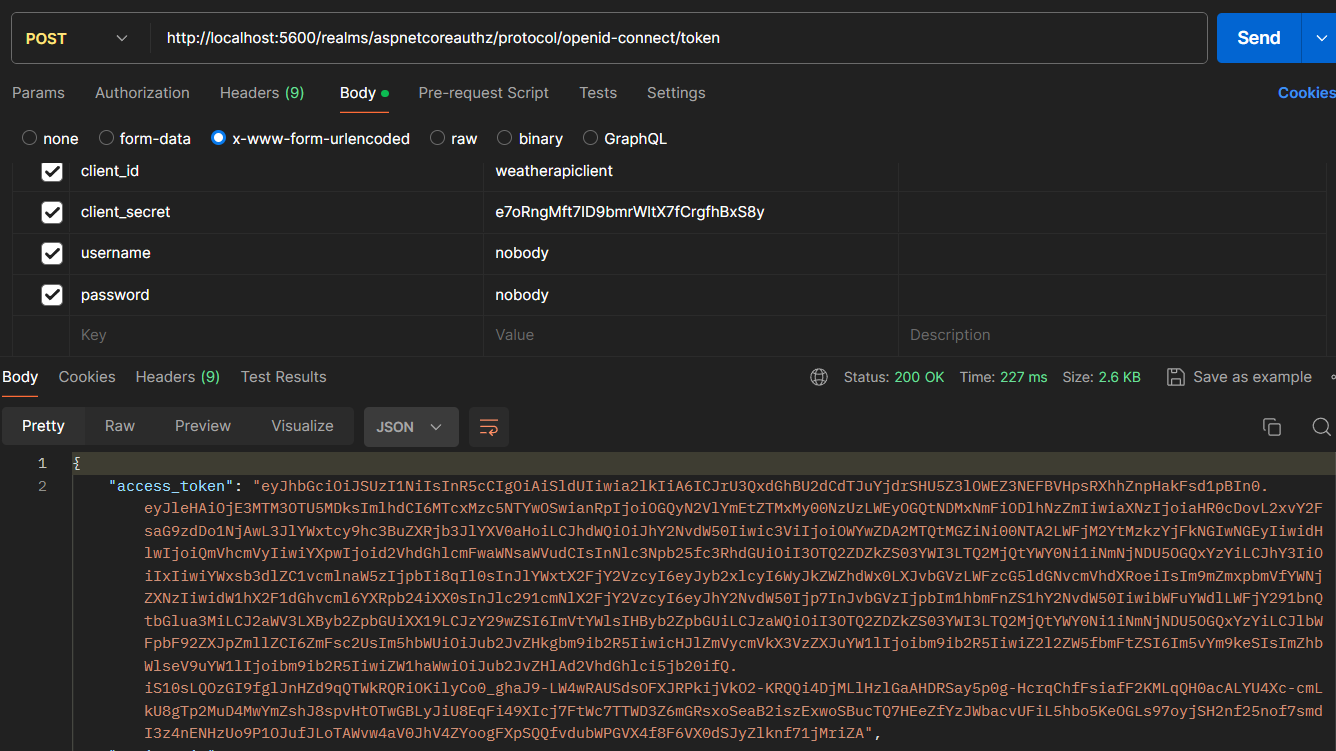Viewport: 1336px width, 751px height.
Task: Select the form-data body type
Action: point(106,138)
